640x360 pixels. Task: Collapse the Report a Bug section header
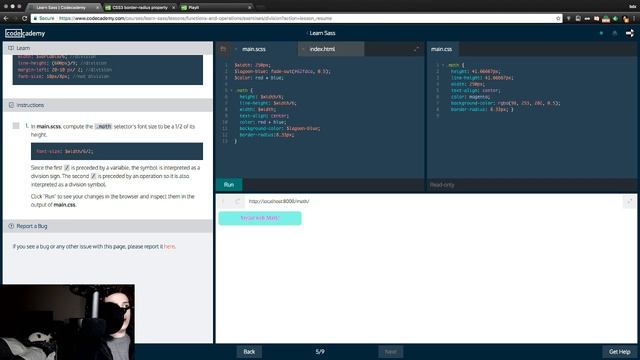[x=108, y=226]
